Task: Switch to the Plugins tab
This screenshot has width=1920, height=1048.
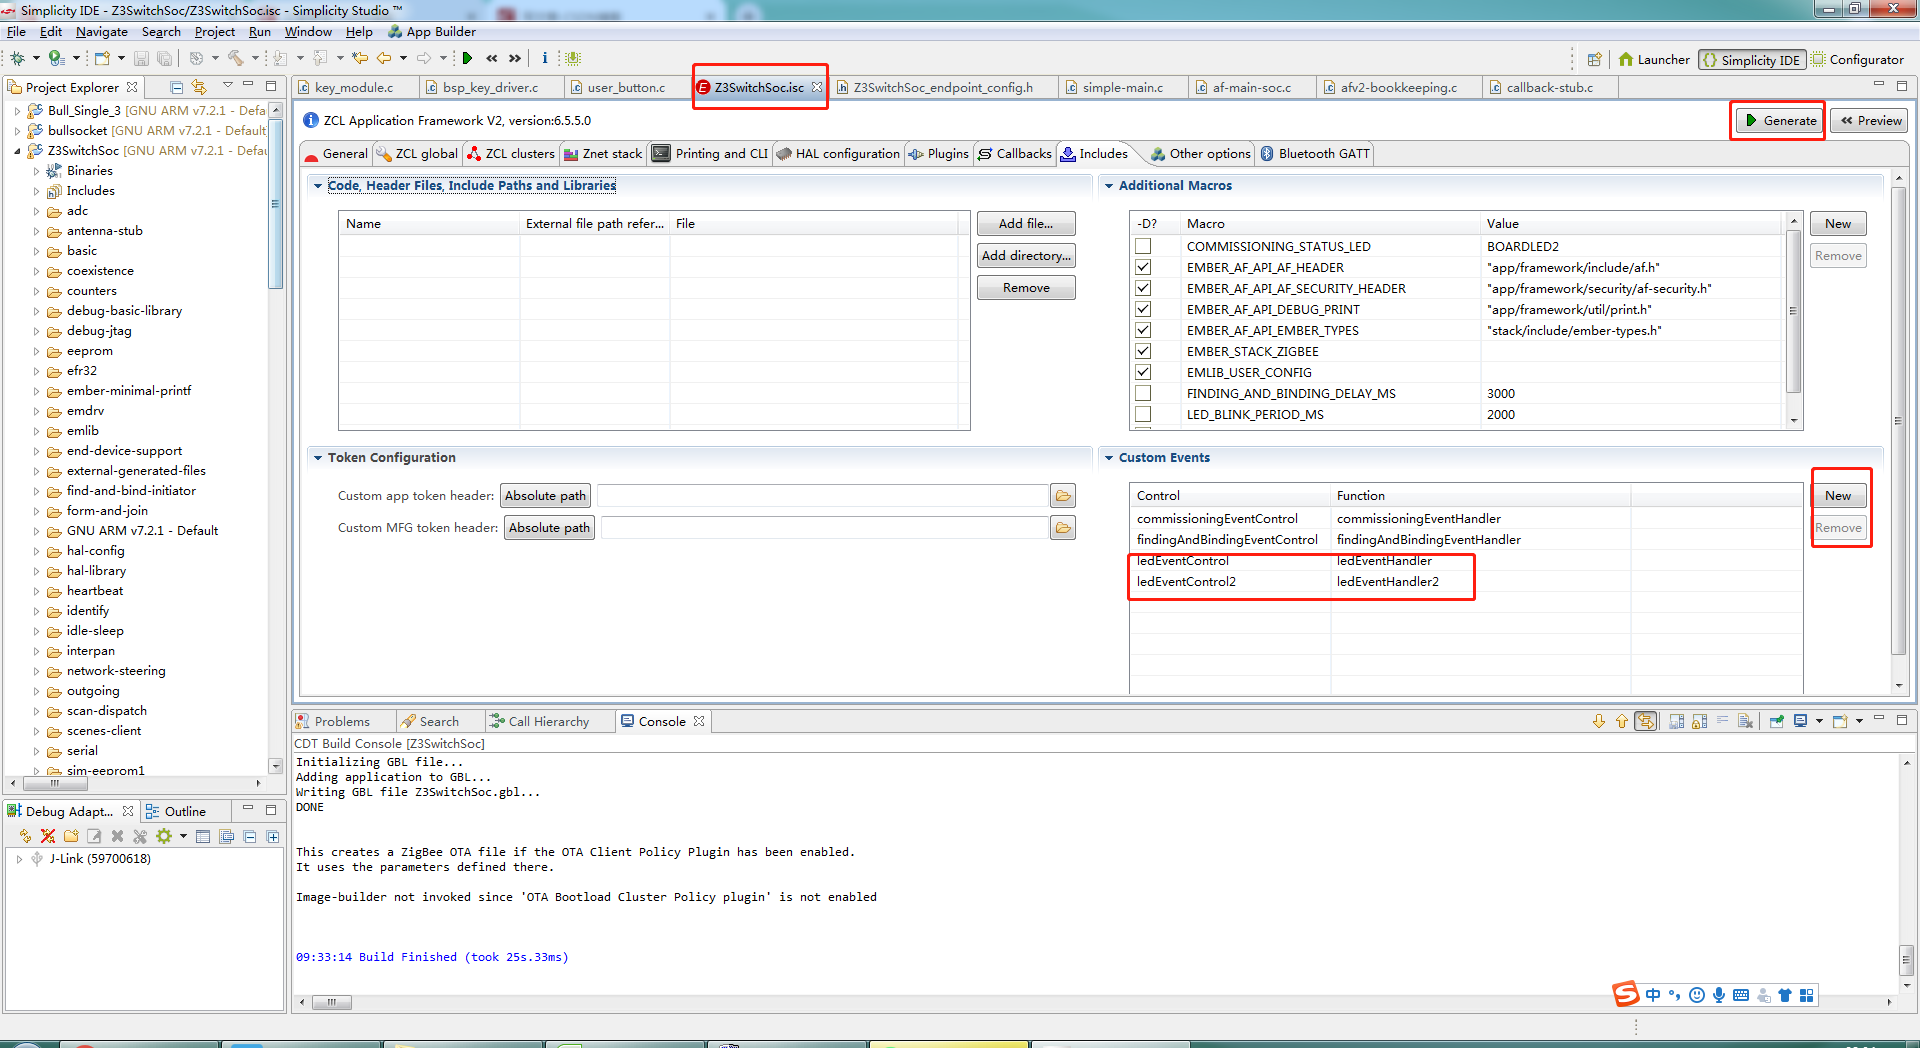Action: coord(938,154)
